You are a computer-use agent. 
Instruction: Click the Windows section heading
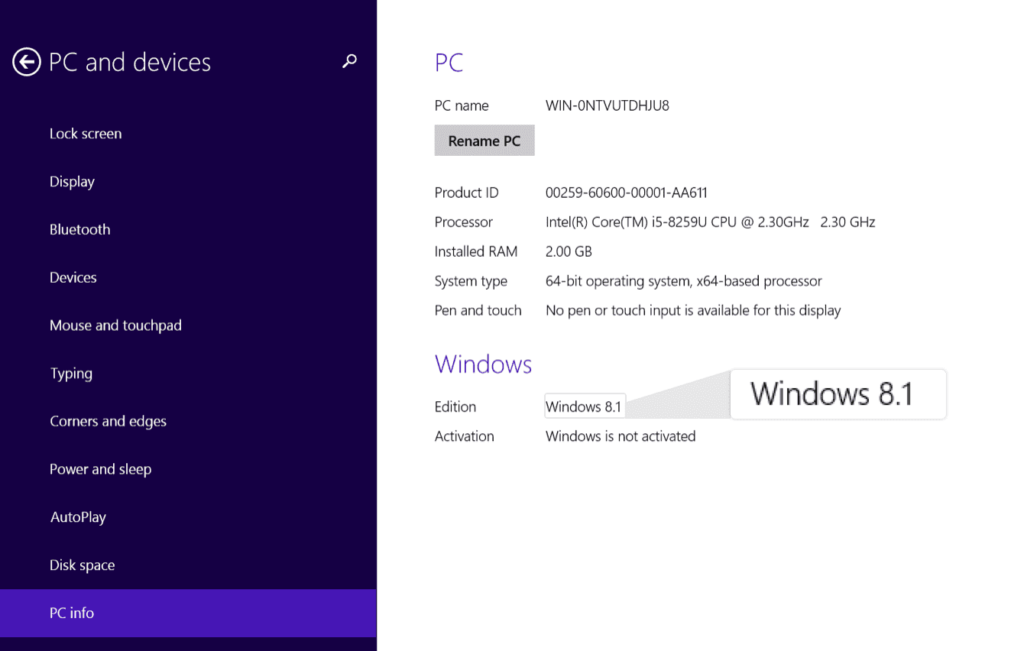(x=483, y=364)
